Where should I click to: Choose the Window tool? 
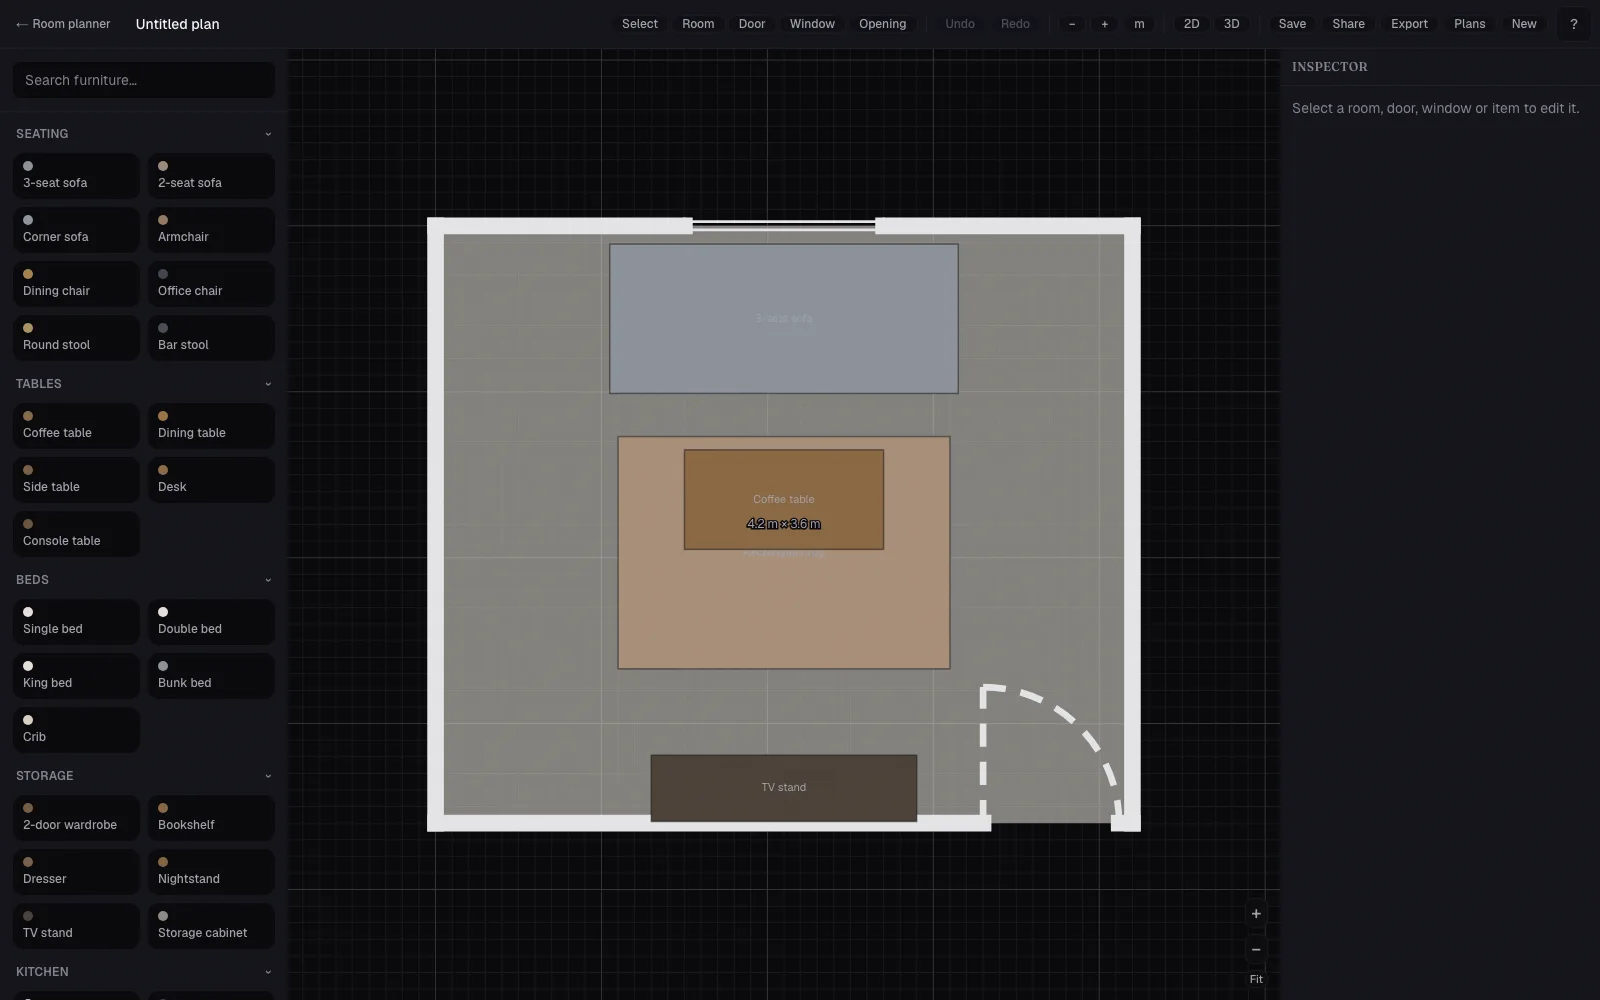812,24
